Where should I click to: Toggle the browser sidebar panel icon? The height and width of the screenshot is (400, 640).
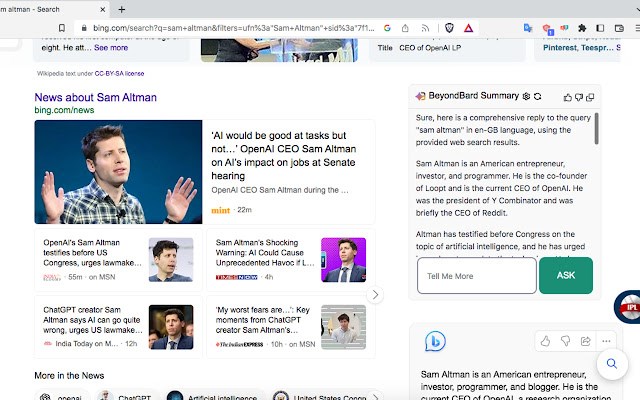pyautogui.click(x=600, y=28)
